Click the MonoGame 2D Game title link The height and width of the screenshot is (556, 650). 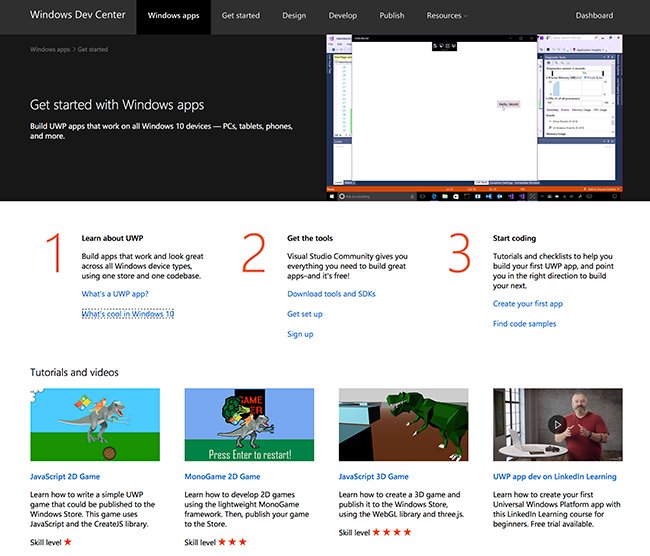pos(222,476)
